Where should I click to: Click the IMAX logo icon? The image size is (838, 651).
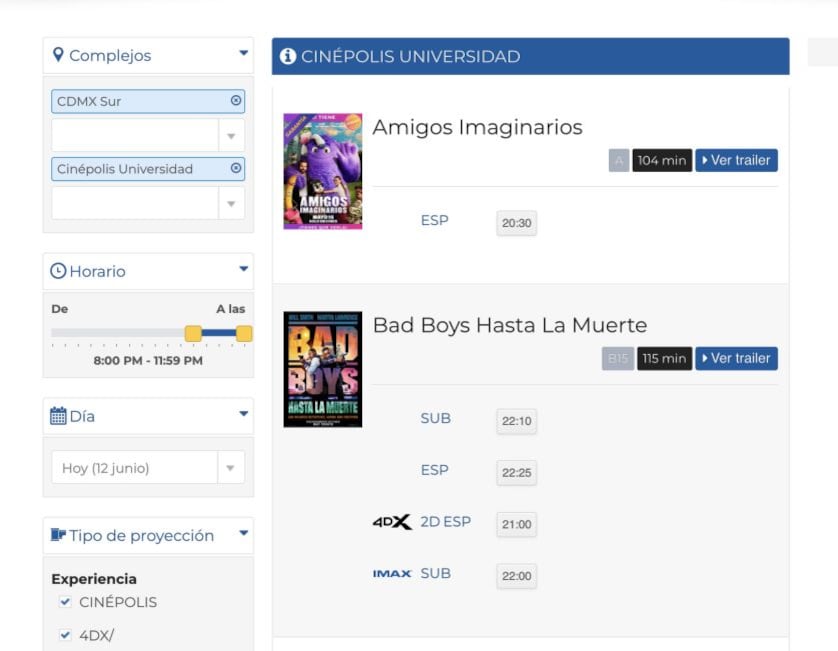click(x=392, y=574)
